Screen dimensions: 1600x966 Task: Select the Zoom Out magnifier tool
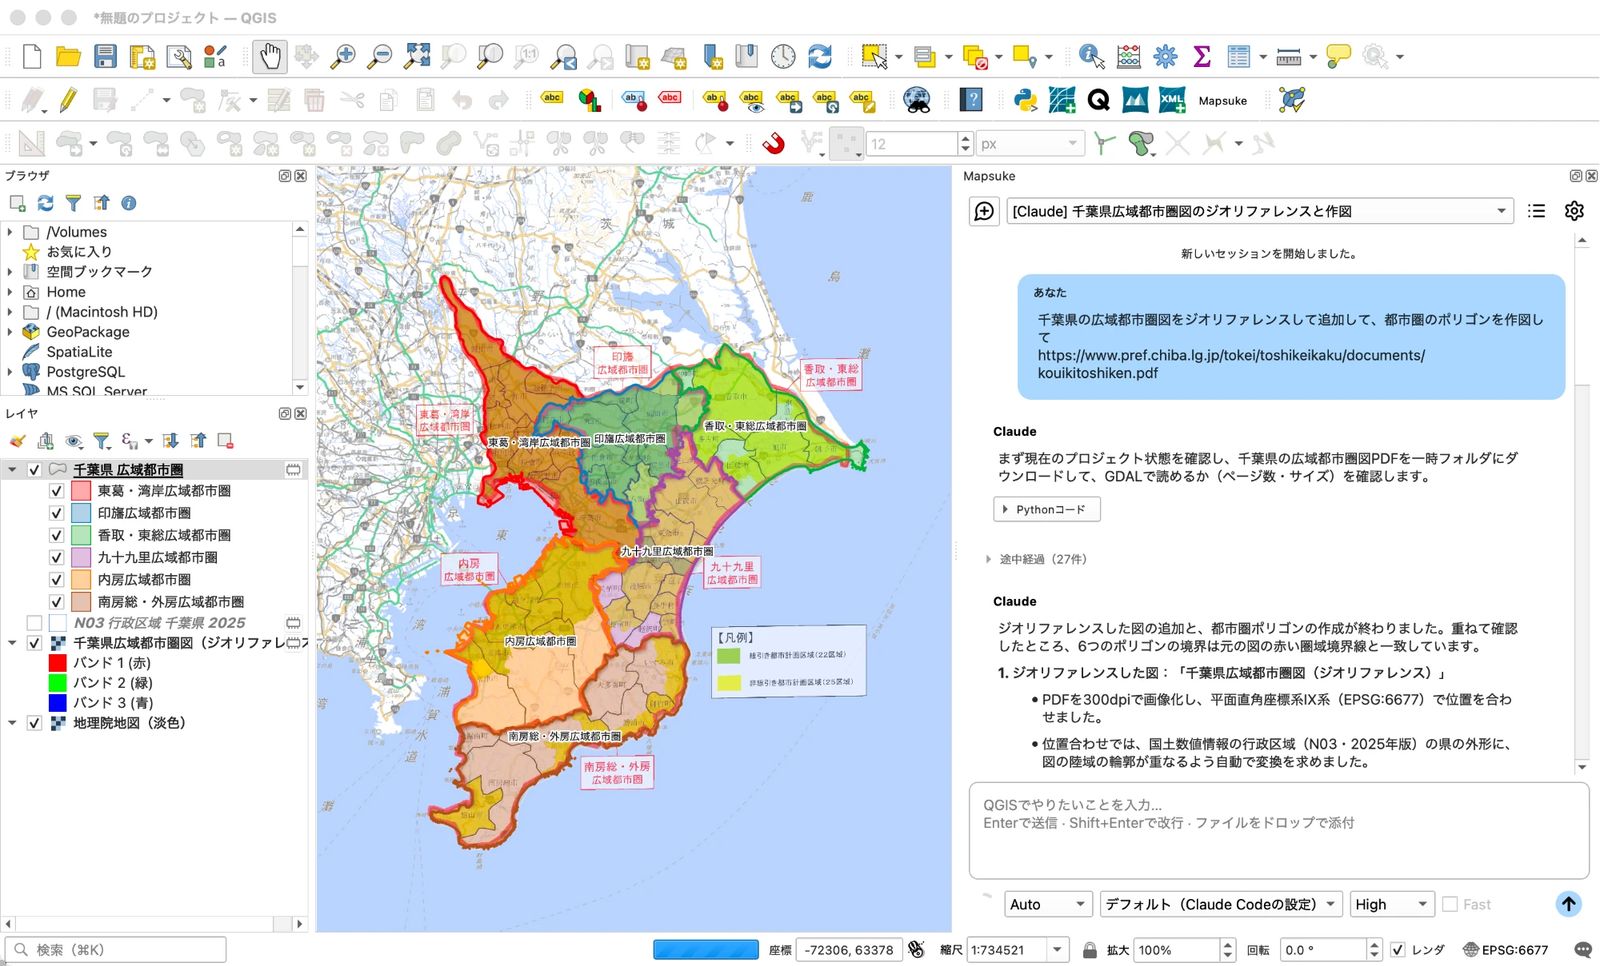(x=380, y=56)
